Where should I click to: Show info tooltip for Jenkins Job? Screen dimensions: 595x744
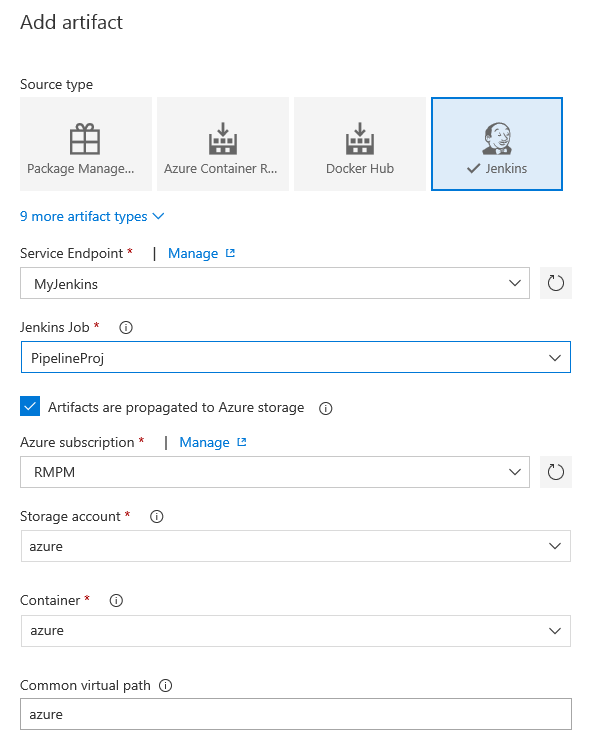(126, 327)
